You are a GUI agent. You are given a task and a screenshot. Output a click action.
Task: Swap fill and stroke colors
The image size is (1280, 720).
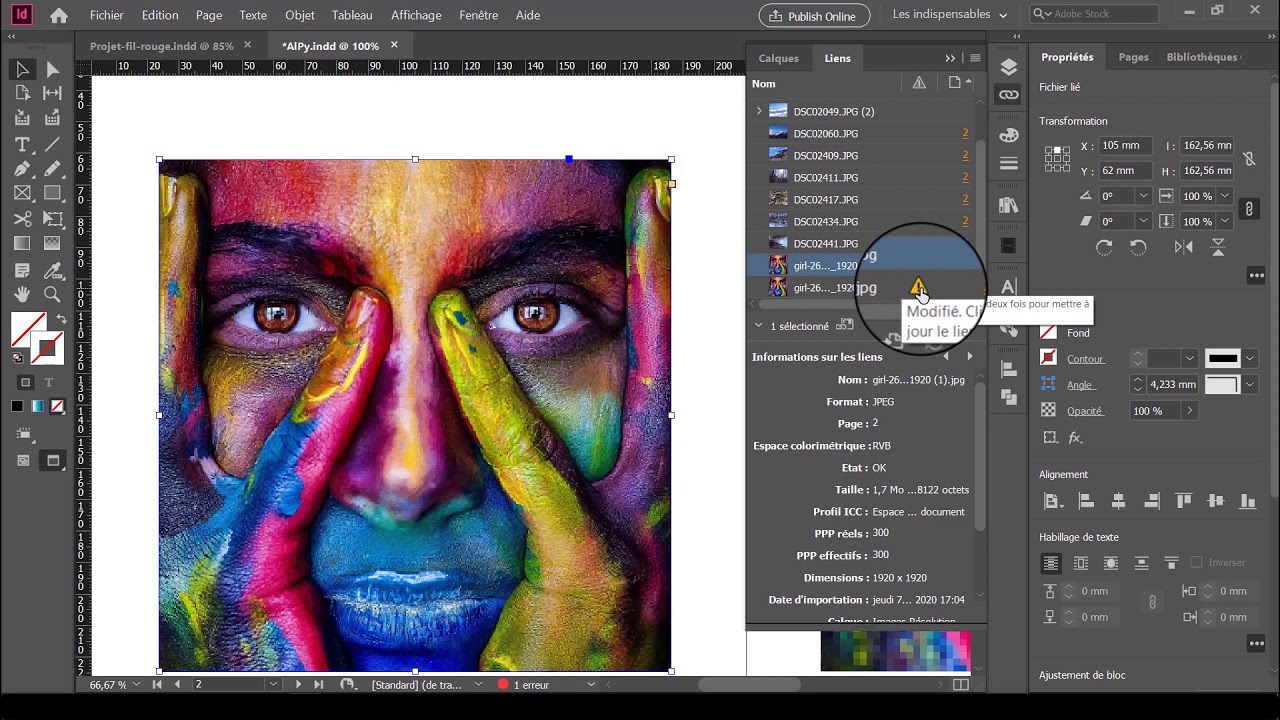[x=61, y=320]
